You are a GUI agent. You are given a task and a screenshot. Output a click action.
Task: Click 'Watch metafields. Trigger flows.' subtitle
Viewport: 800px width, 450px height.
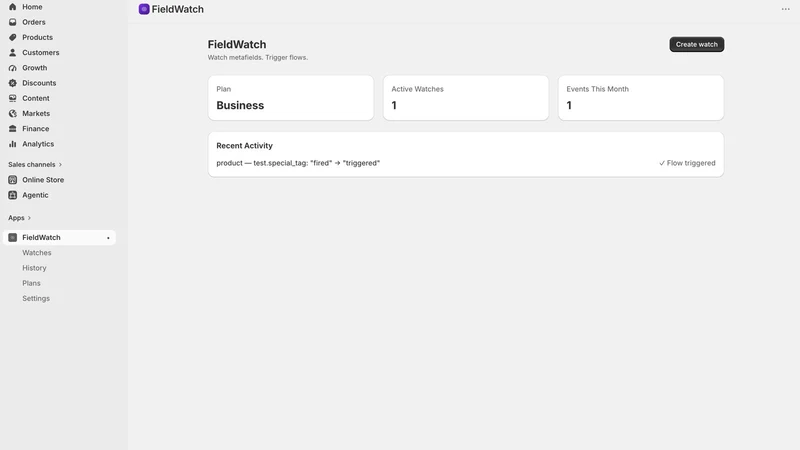(x=258, y=57)
